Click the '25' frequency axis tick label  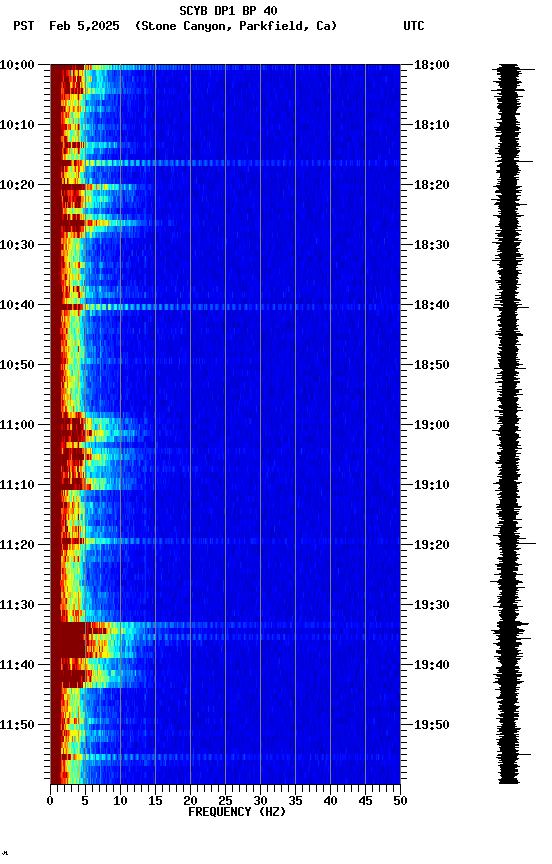tap(225, 801)
